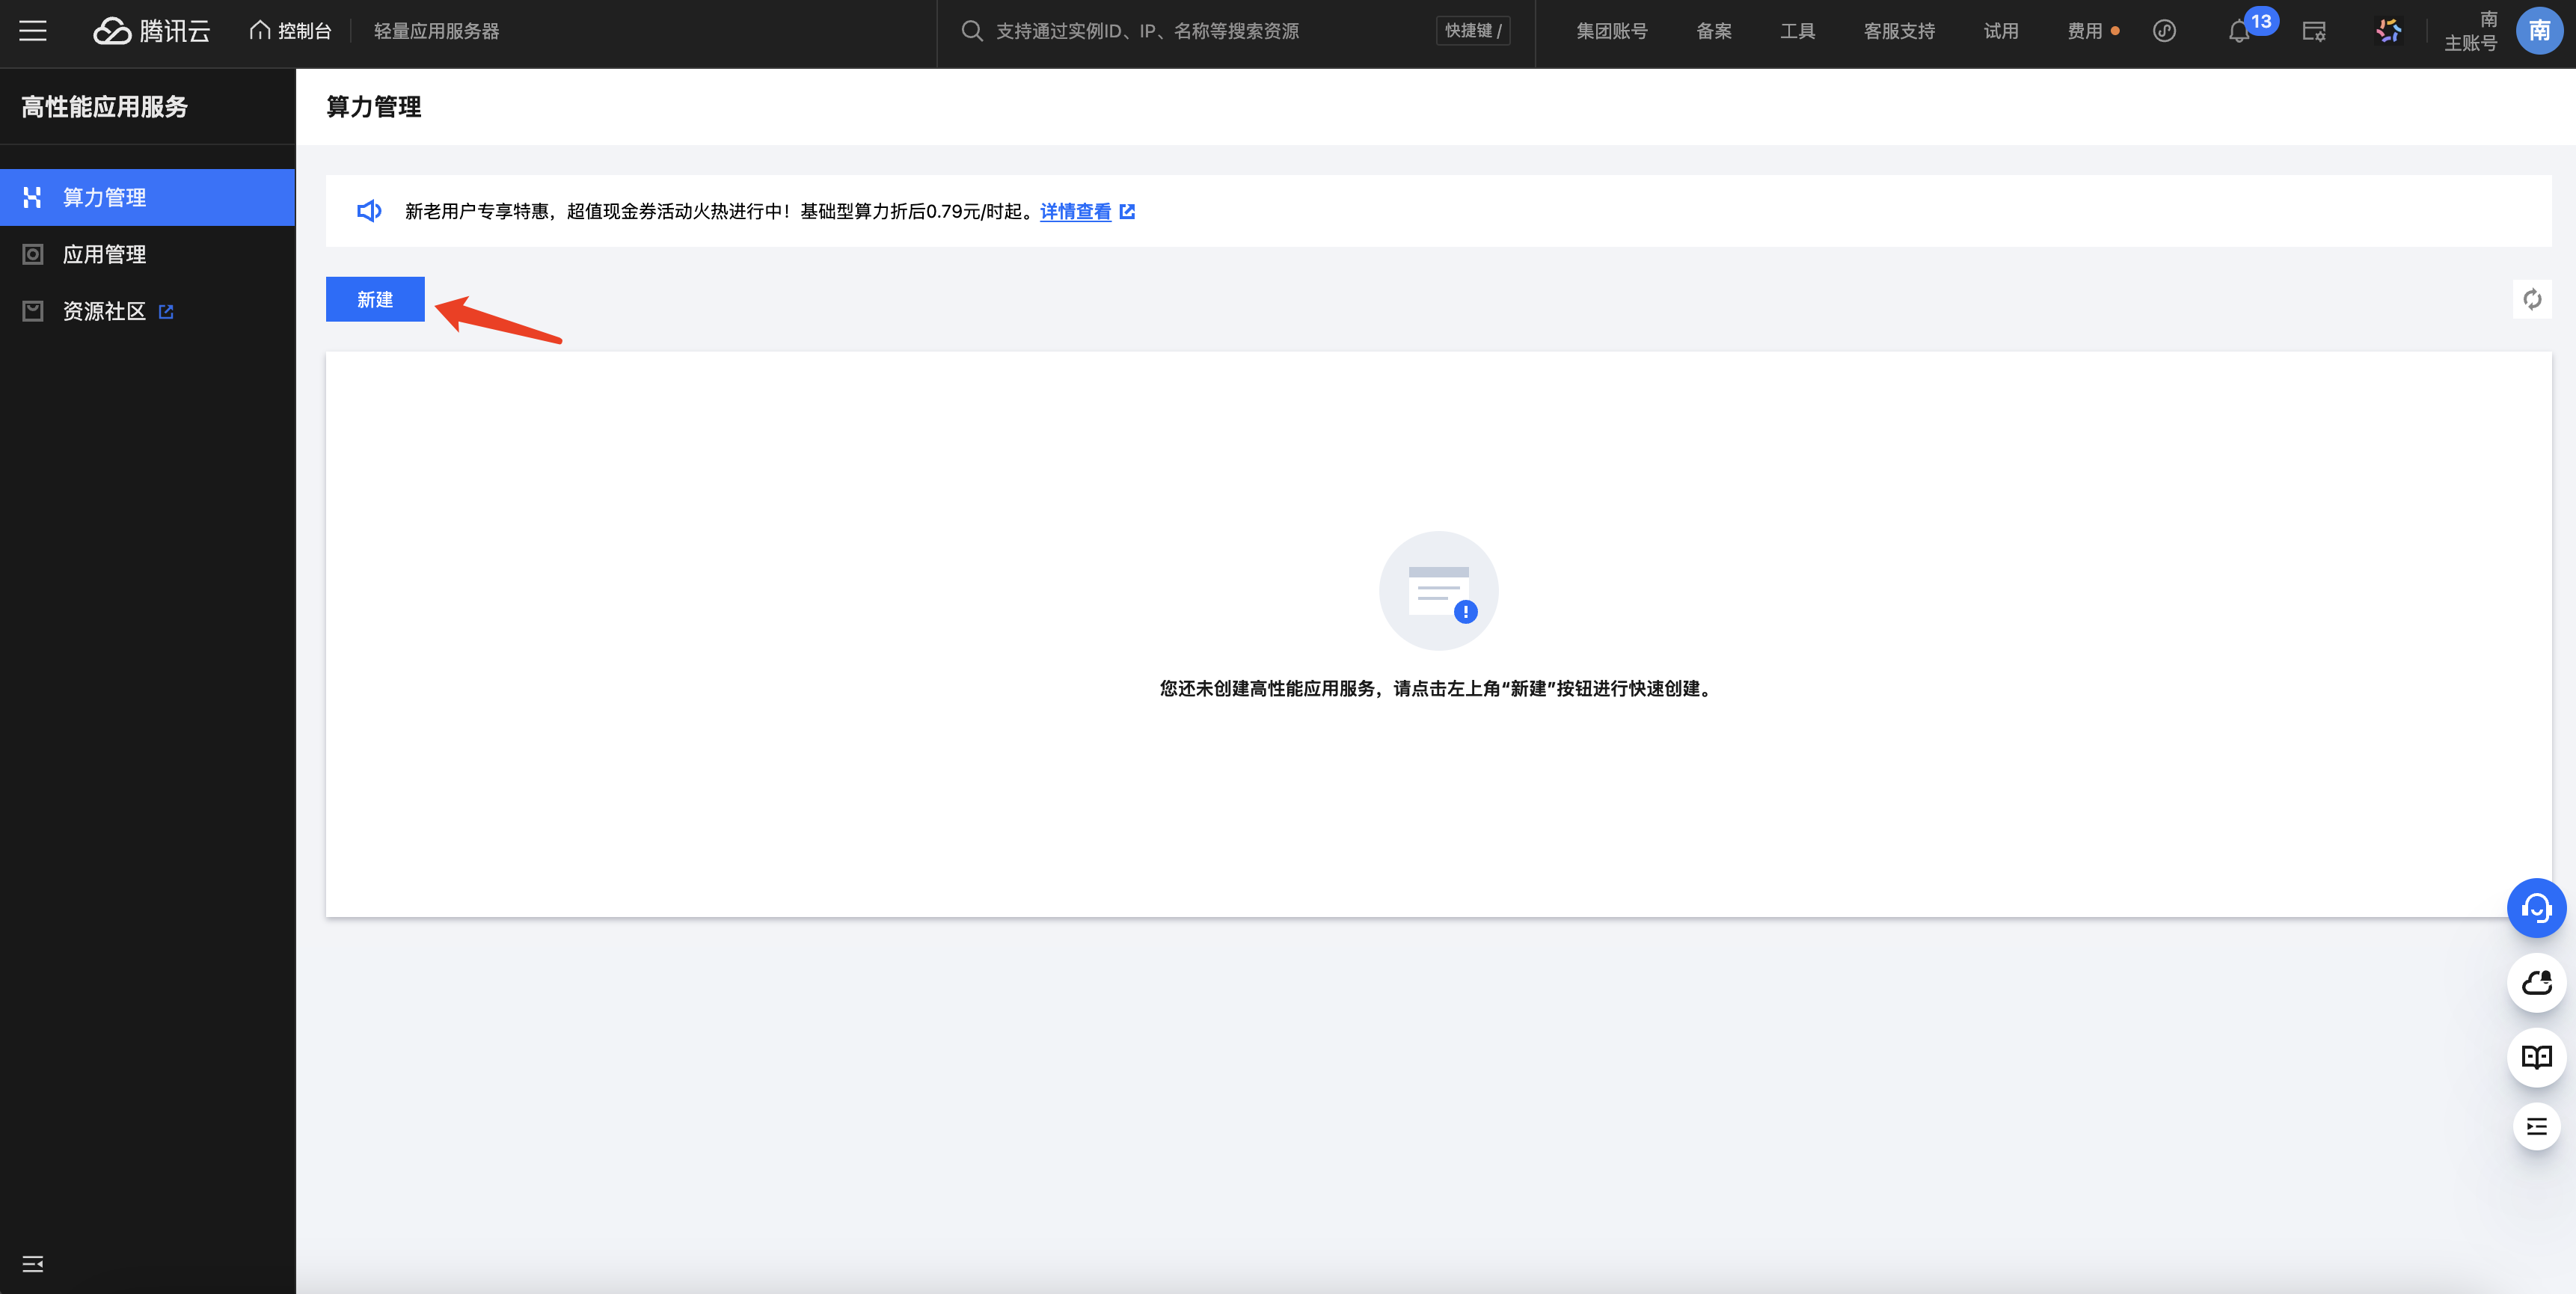Click the external link icon beside 资源社区
The height and width of the screenshot is (1294, 2576).
point(166,312)
